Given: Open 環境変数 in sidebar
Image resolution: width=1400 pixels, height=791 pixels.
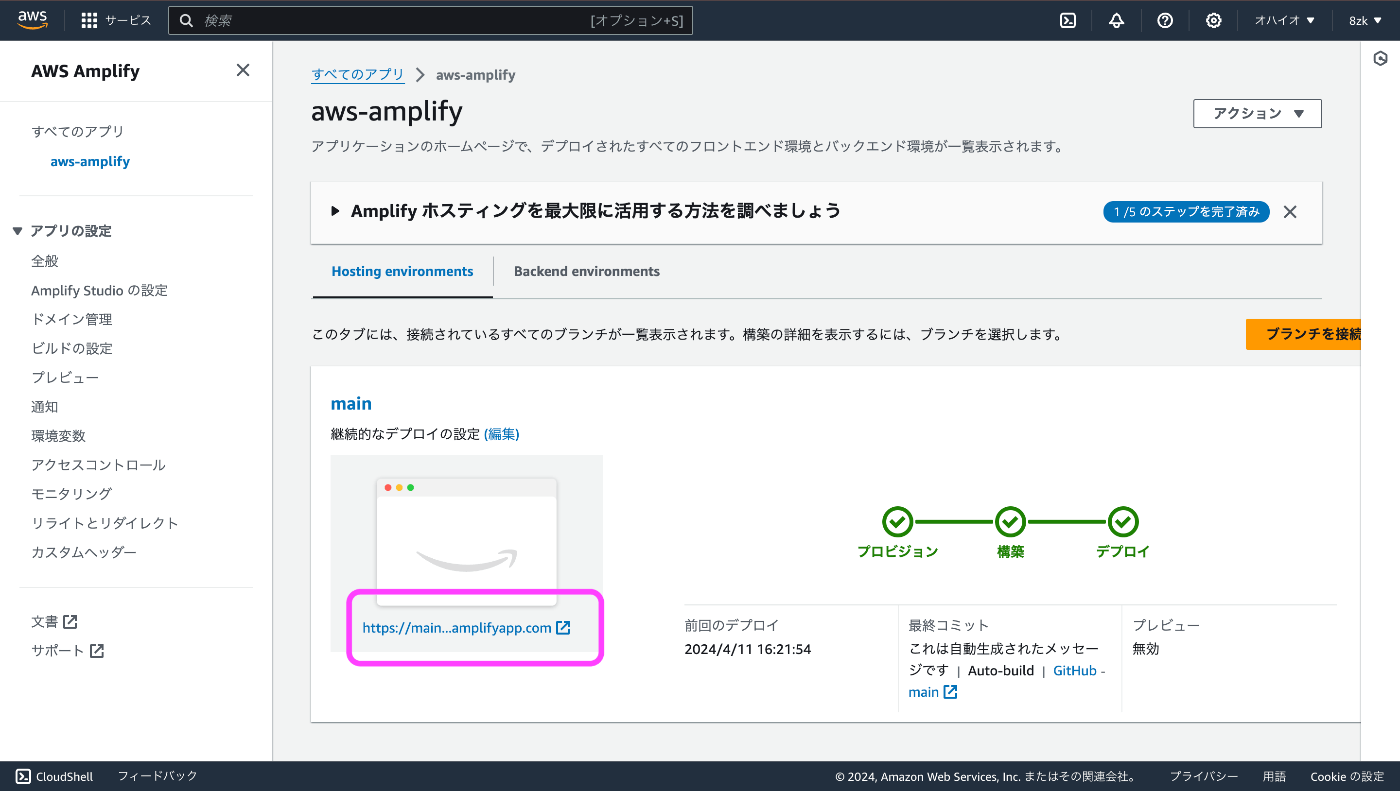Looking at the screenshot, I should coord(58,435).
